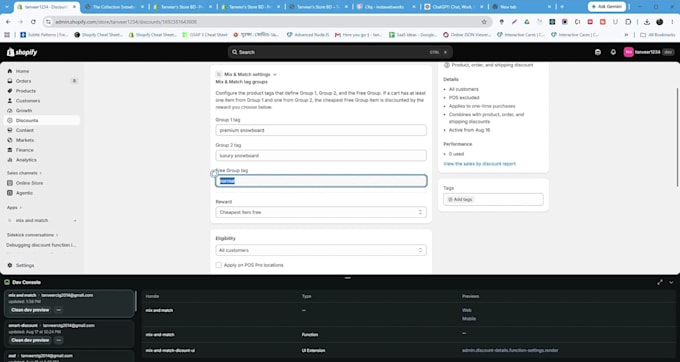Open the notifications bell
The image size is (680, 362).
(613, 52)
